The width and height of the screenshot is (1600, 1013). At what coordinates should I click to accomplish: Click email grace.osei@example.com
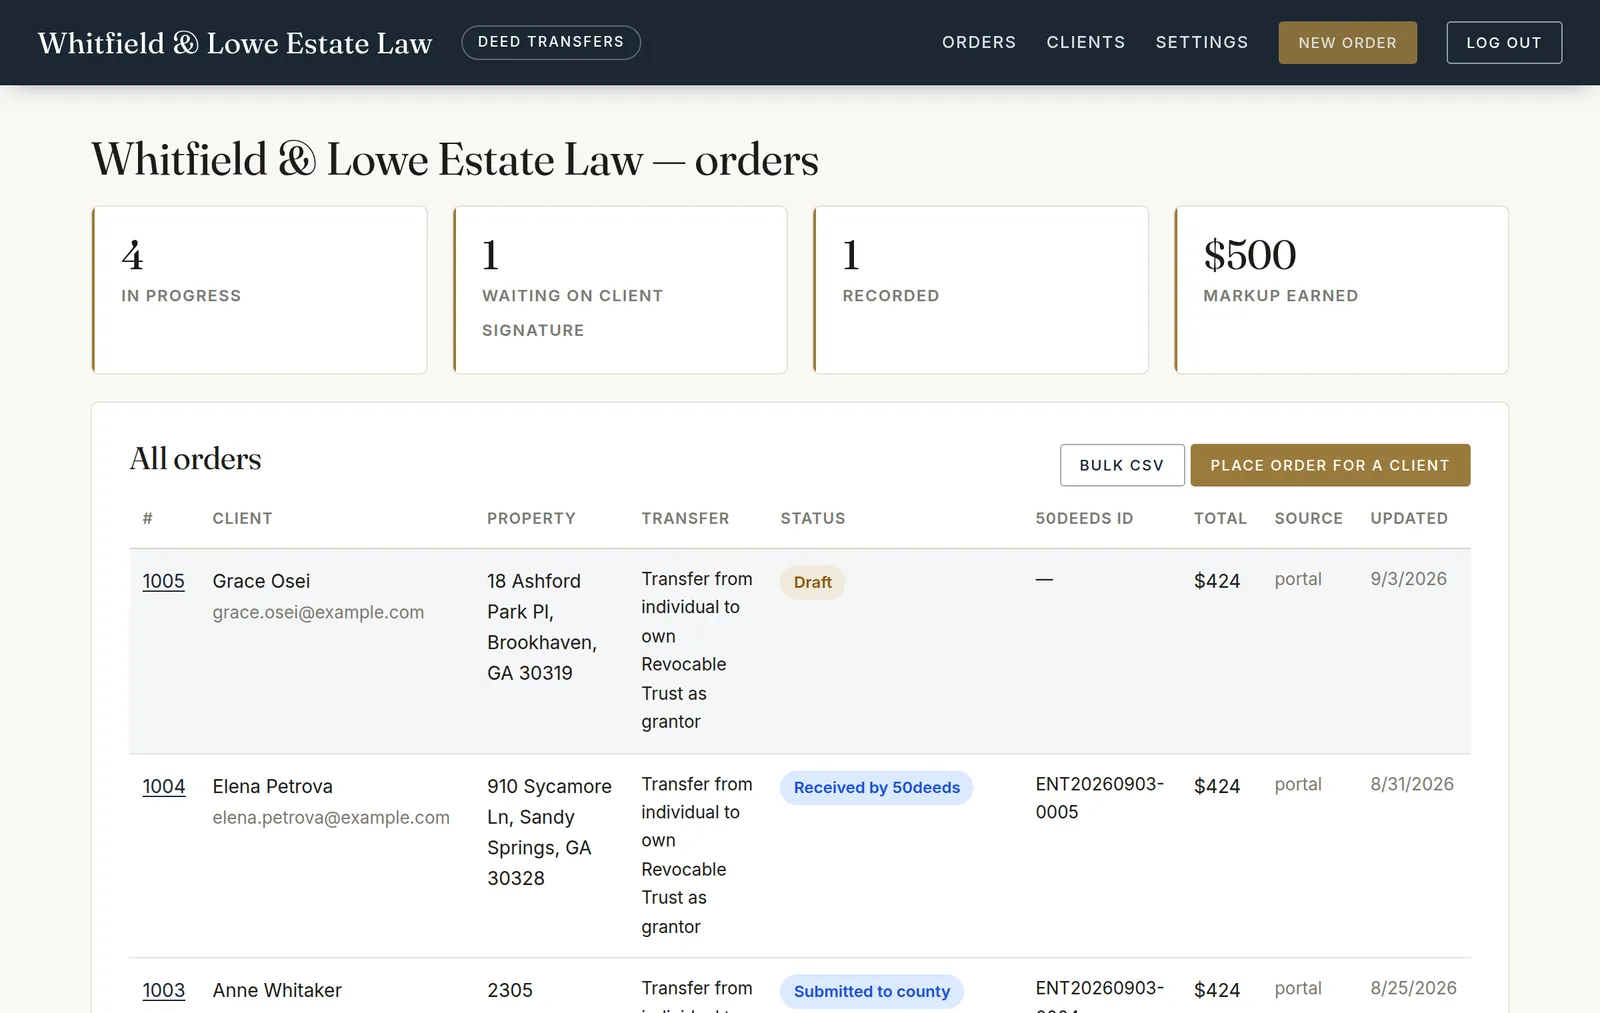pos(318,612)
